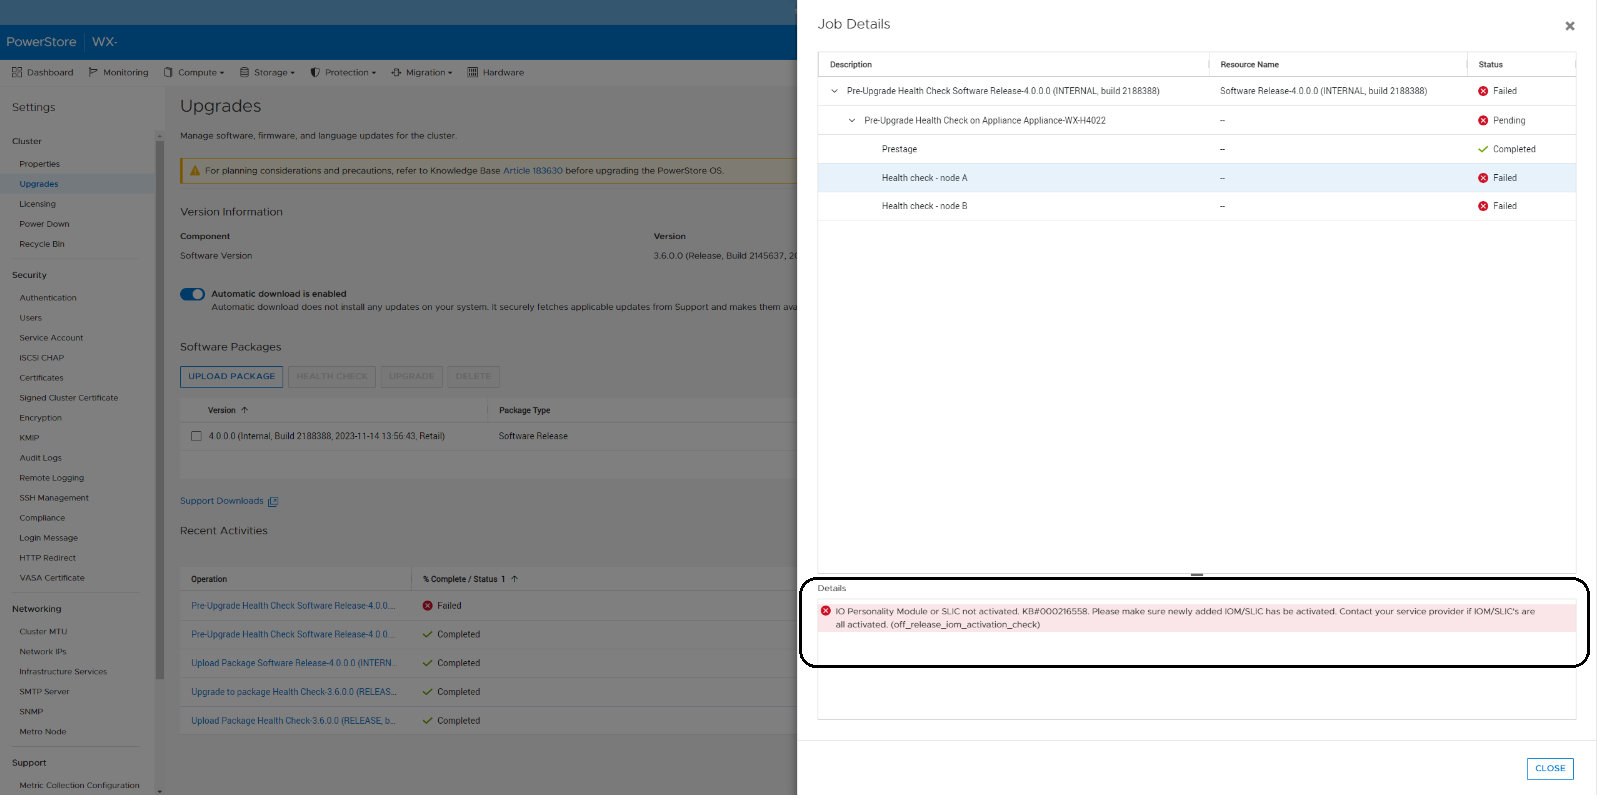Open Upload Package Health Check-3.6.0.0 activity
This screenshot has height=805, width=1611.
click(293, 721)
